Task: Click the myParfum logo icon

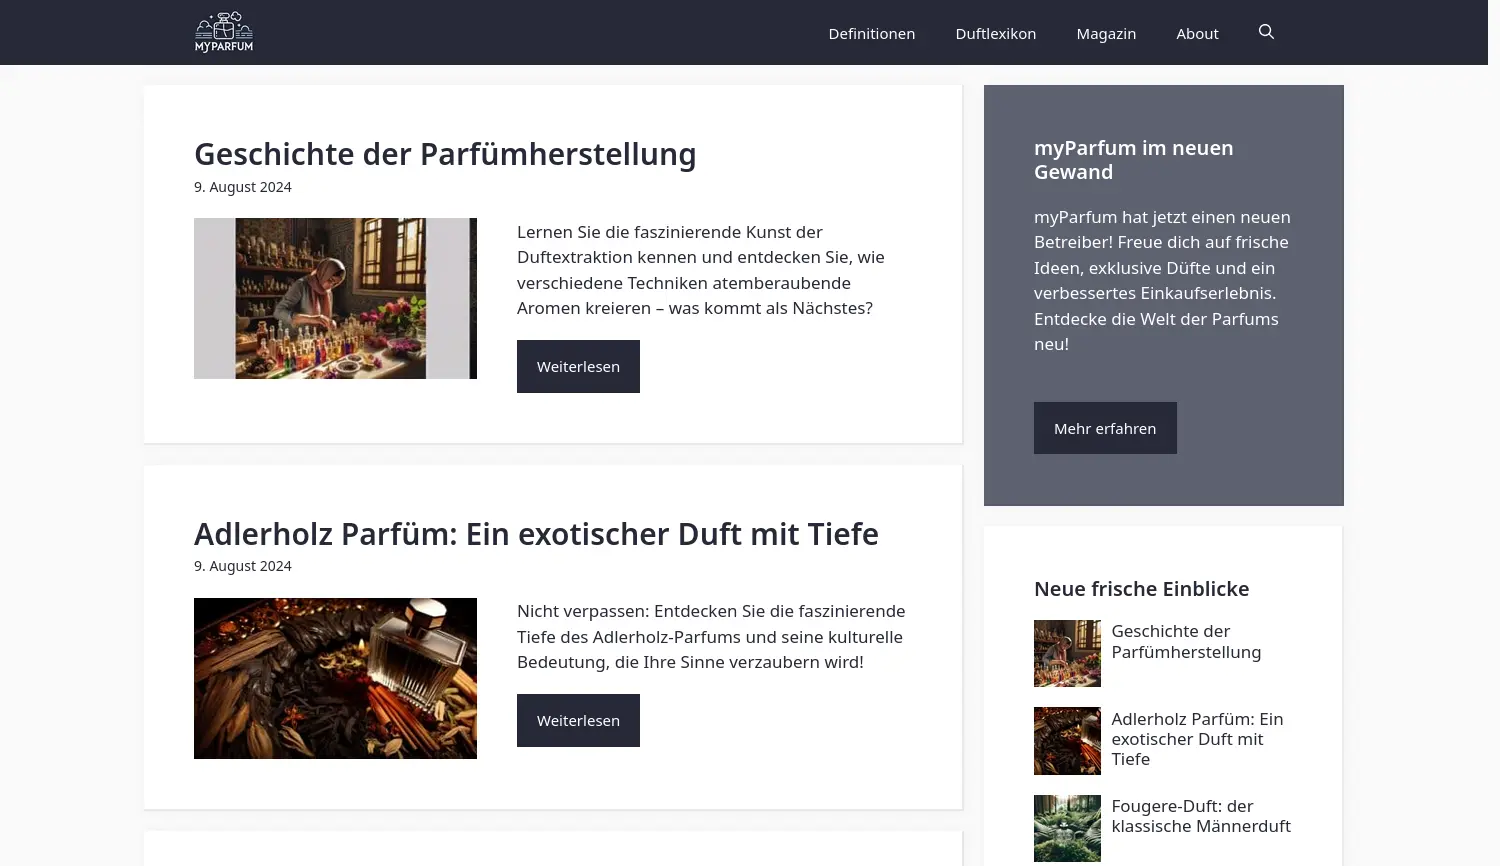Action: tap(223, 31)
